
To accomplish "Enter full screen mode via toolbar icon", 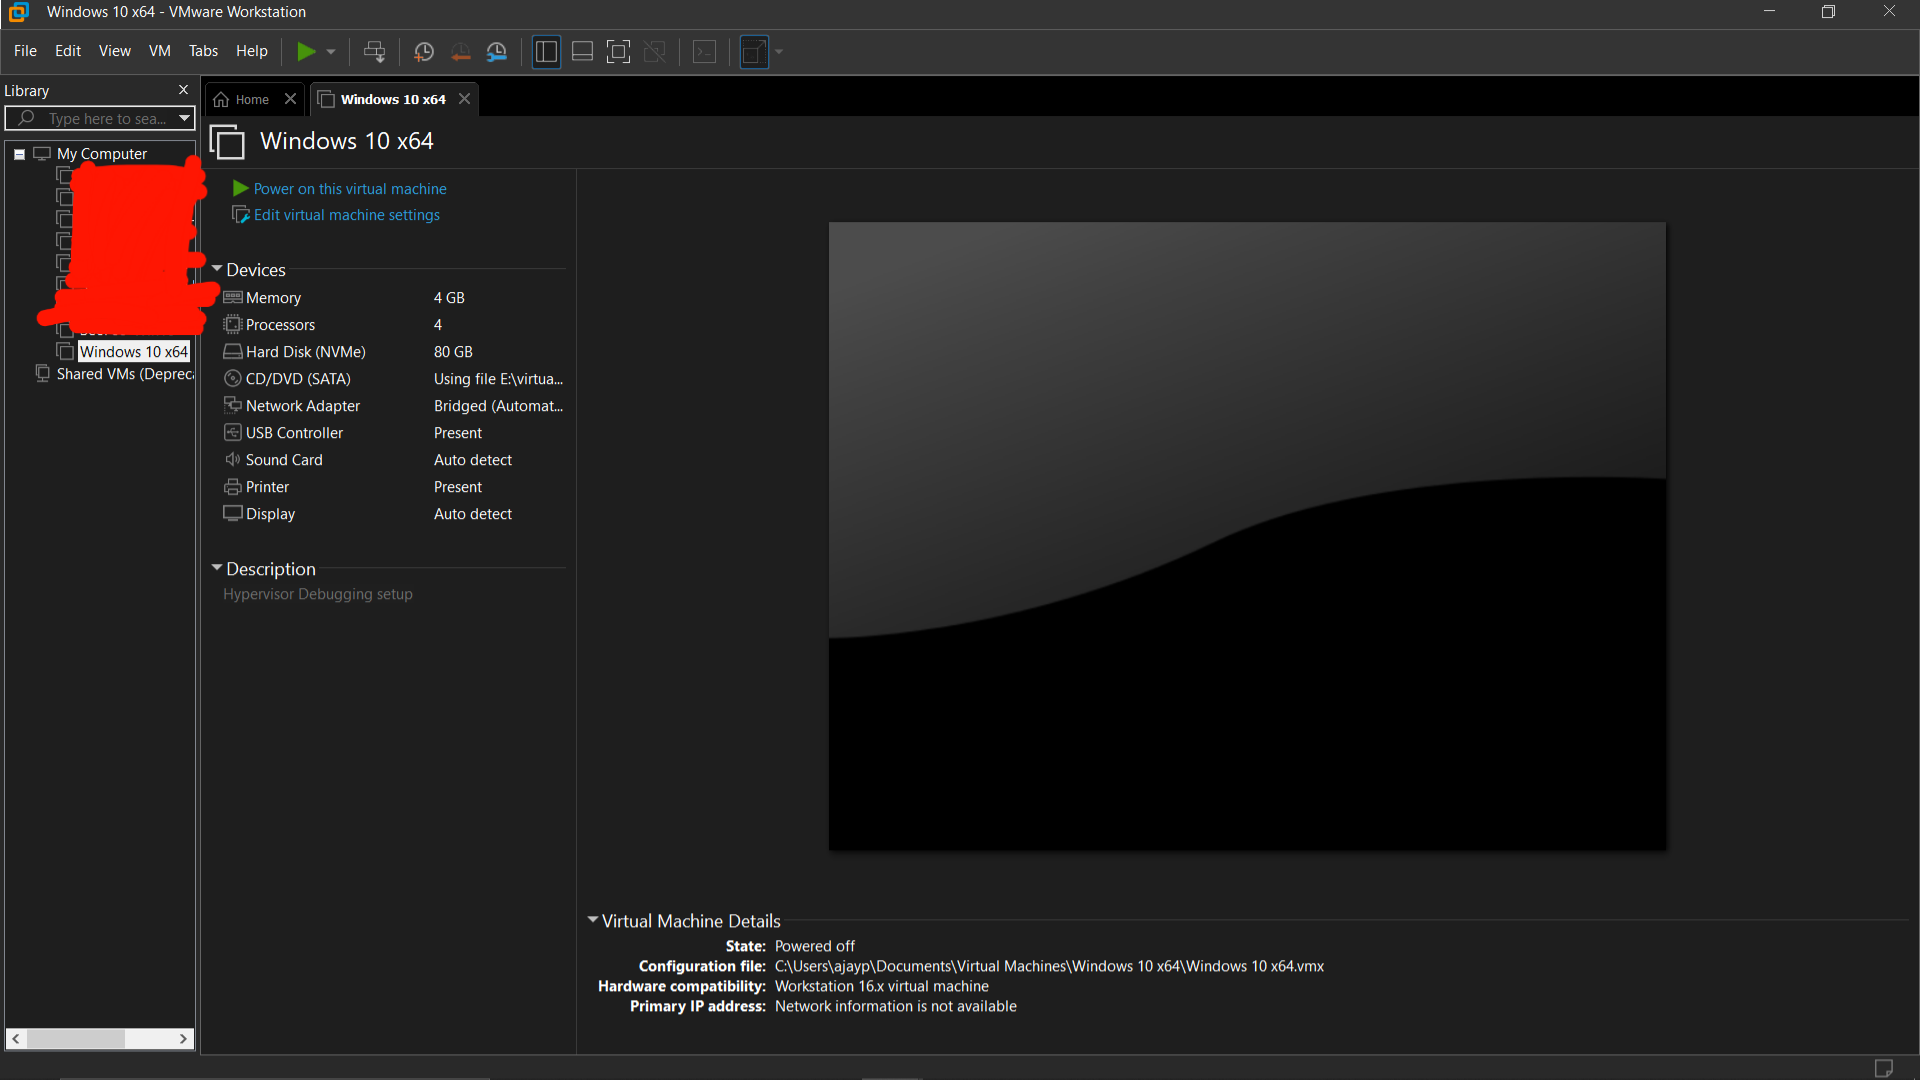I will point(619,51).
